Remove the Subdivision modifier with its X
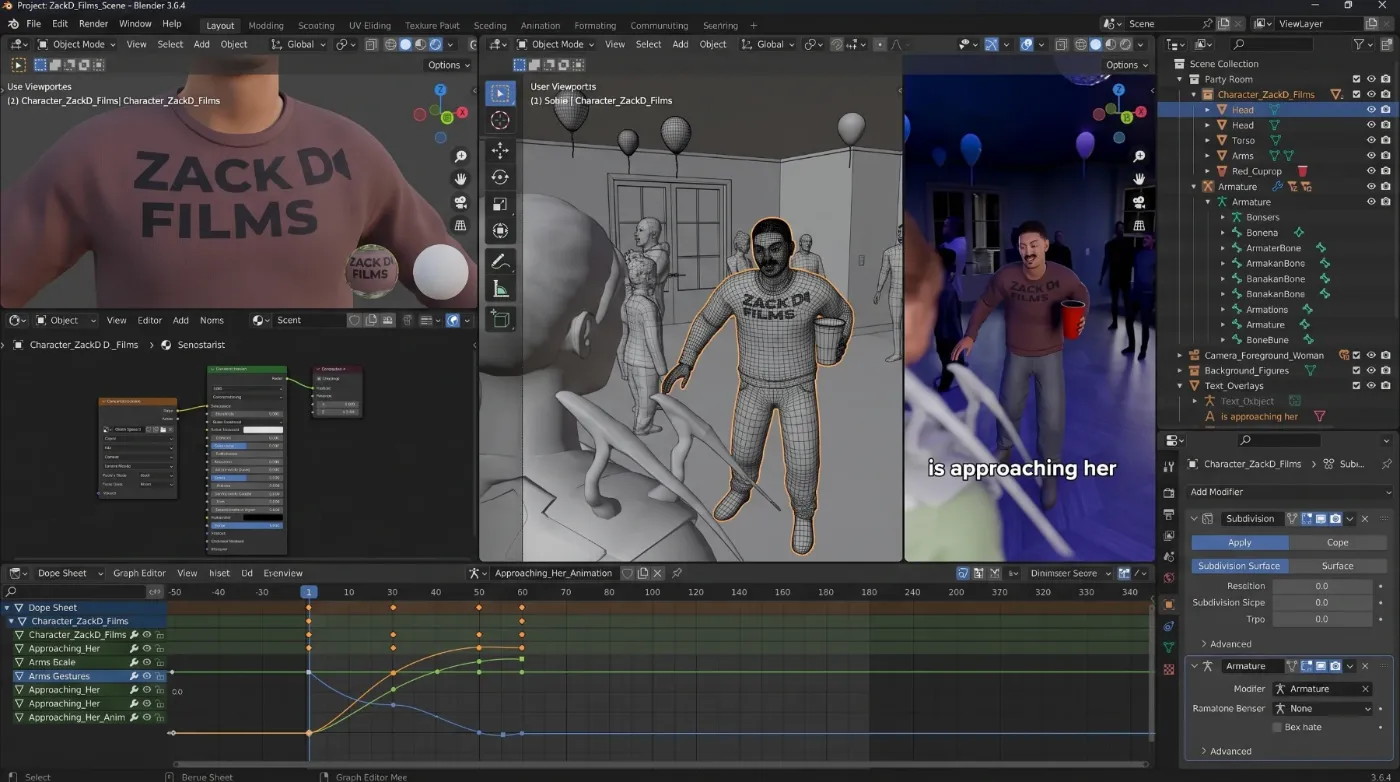This screenshot has width=1400, height=782. pos(1365,519)
